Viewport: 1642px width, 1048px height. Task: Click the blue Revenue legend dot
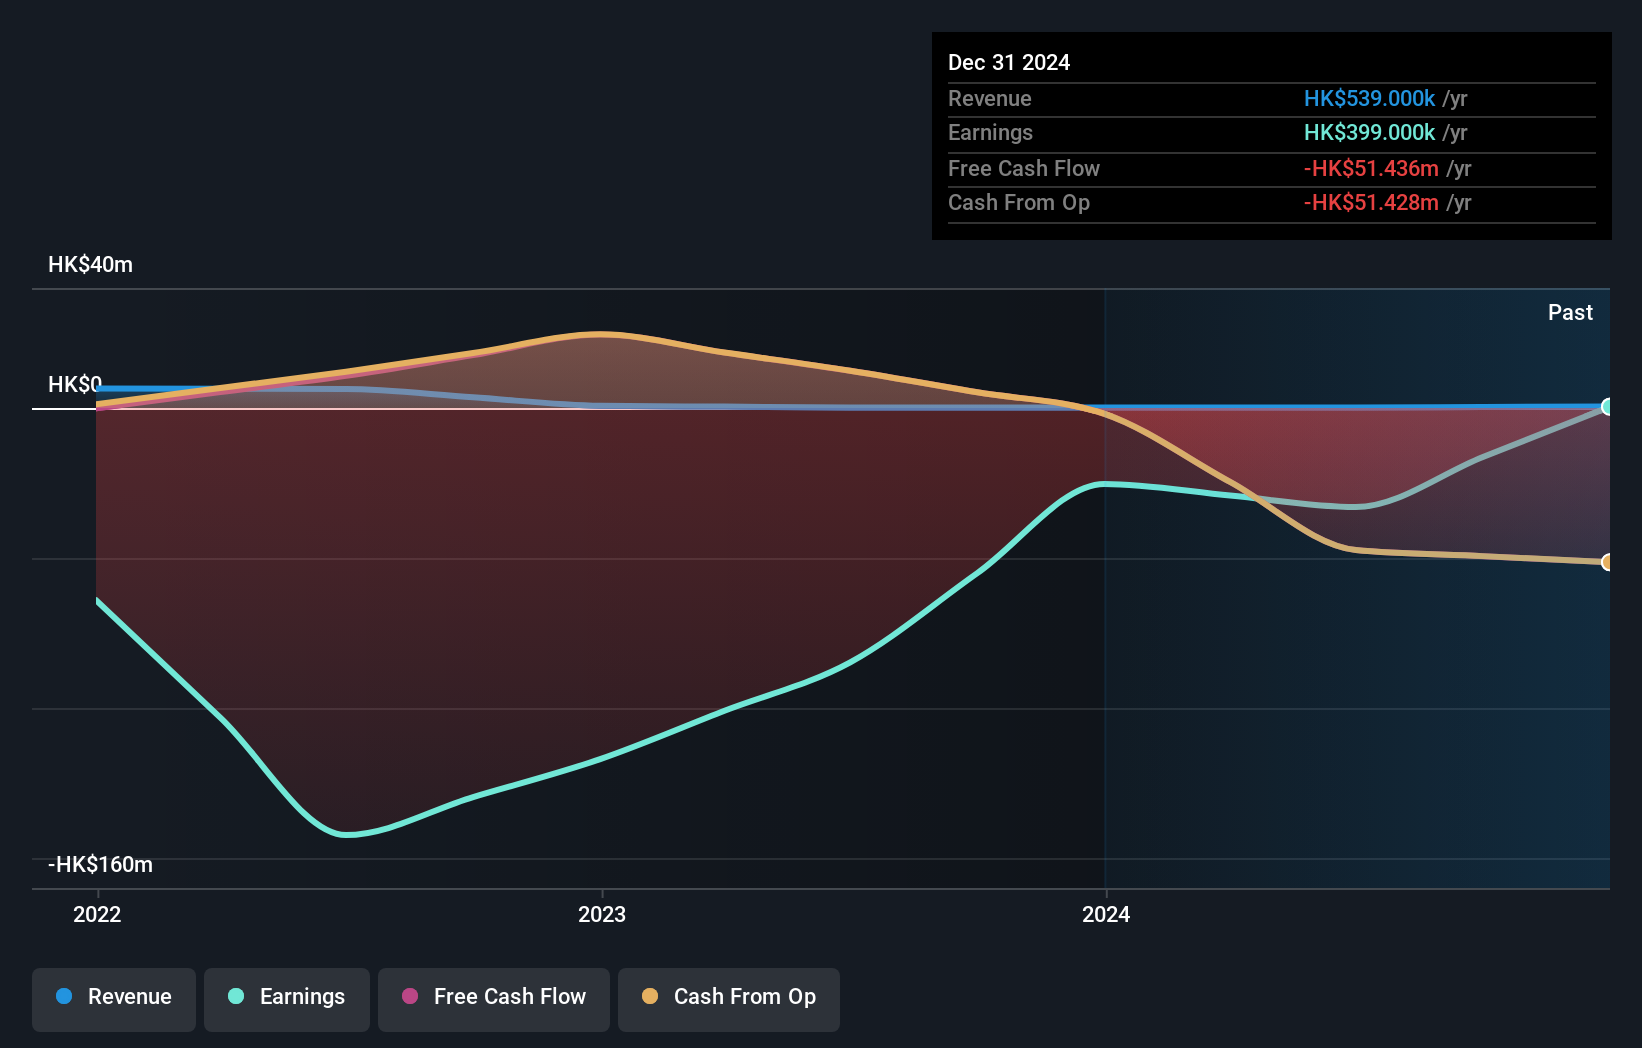click(x=64, y=996)
